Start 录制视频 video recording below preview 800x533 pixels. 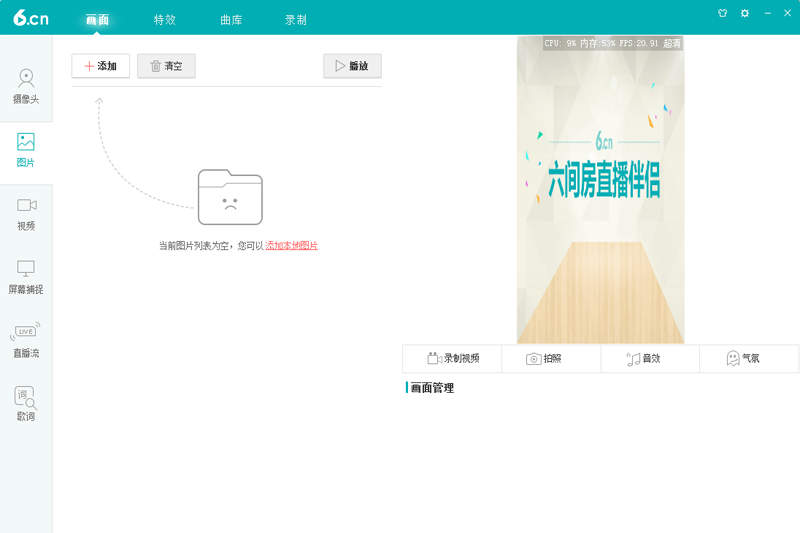coord(452,358)
